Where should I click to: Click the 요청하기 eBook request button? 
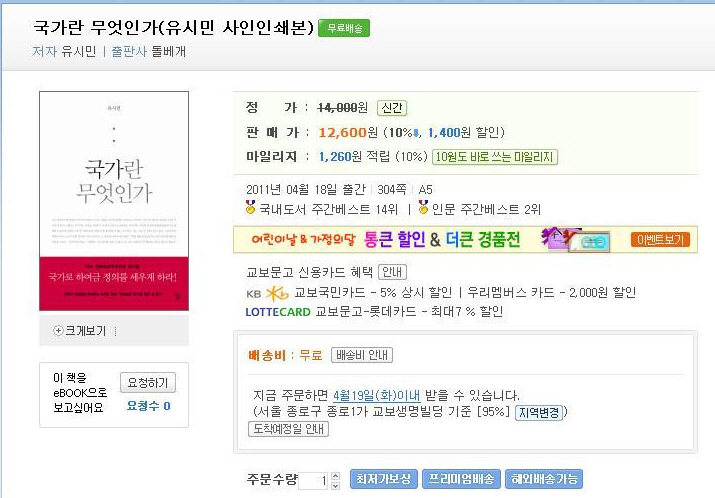[x=148, y=383]
